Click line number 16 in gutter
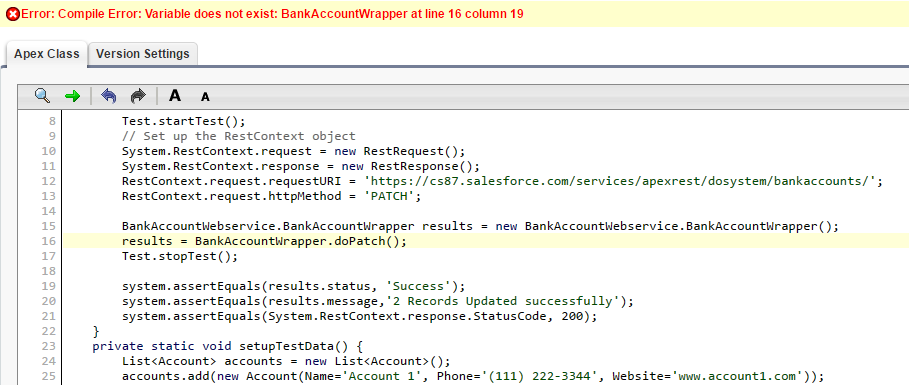 pos(49,241)
